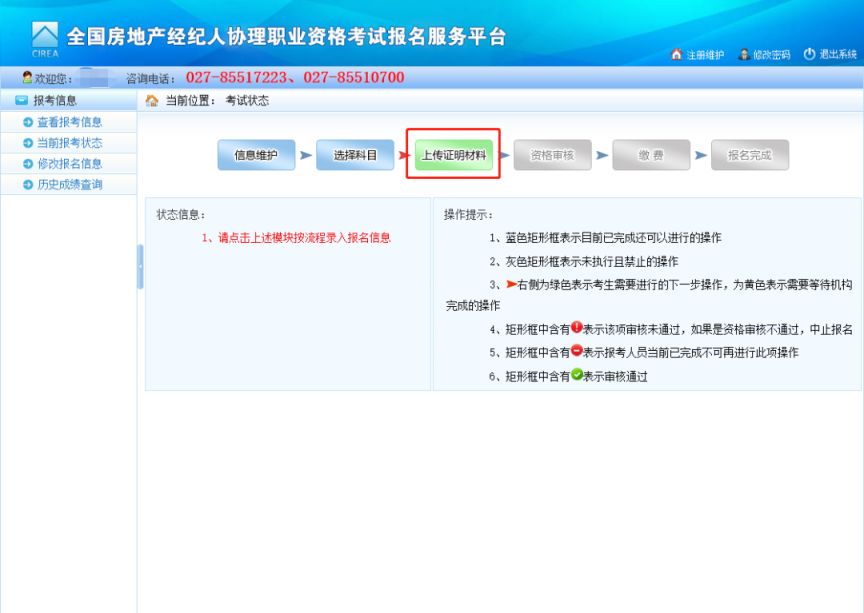Click the arrow icon beside 查看报考信息
Viewport: 864px width, 613px height.
tap(28, 122)
